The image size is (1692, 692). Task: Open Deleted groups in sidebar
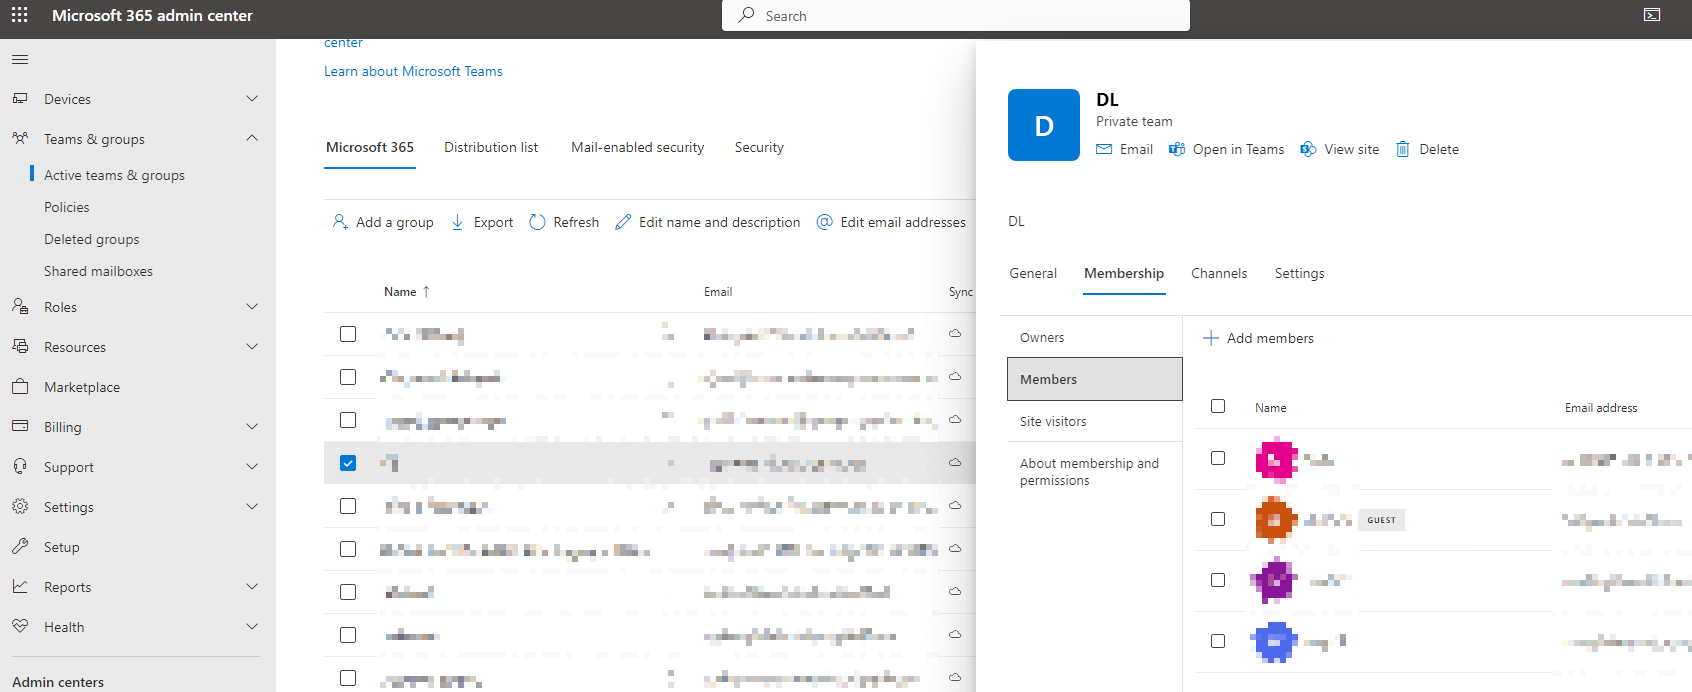[x=92, y=239]
